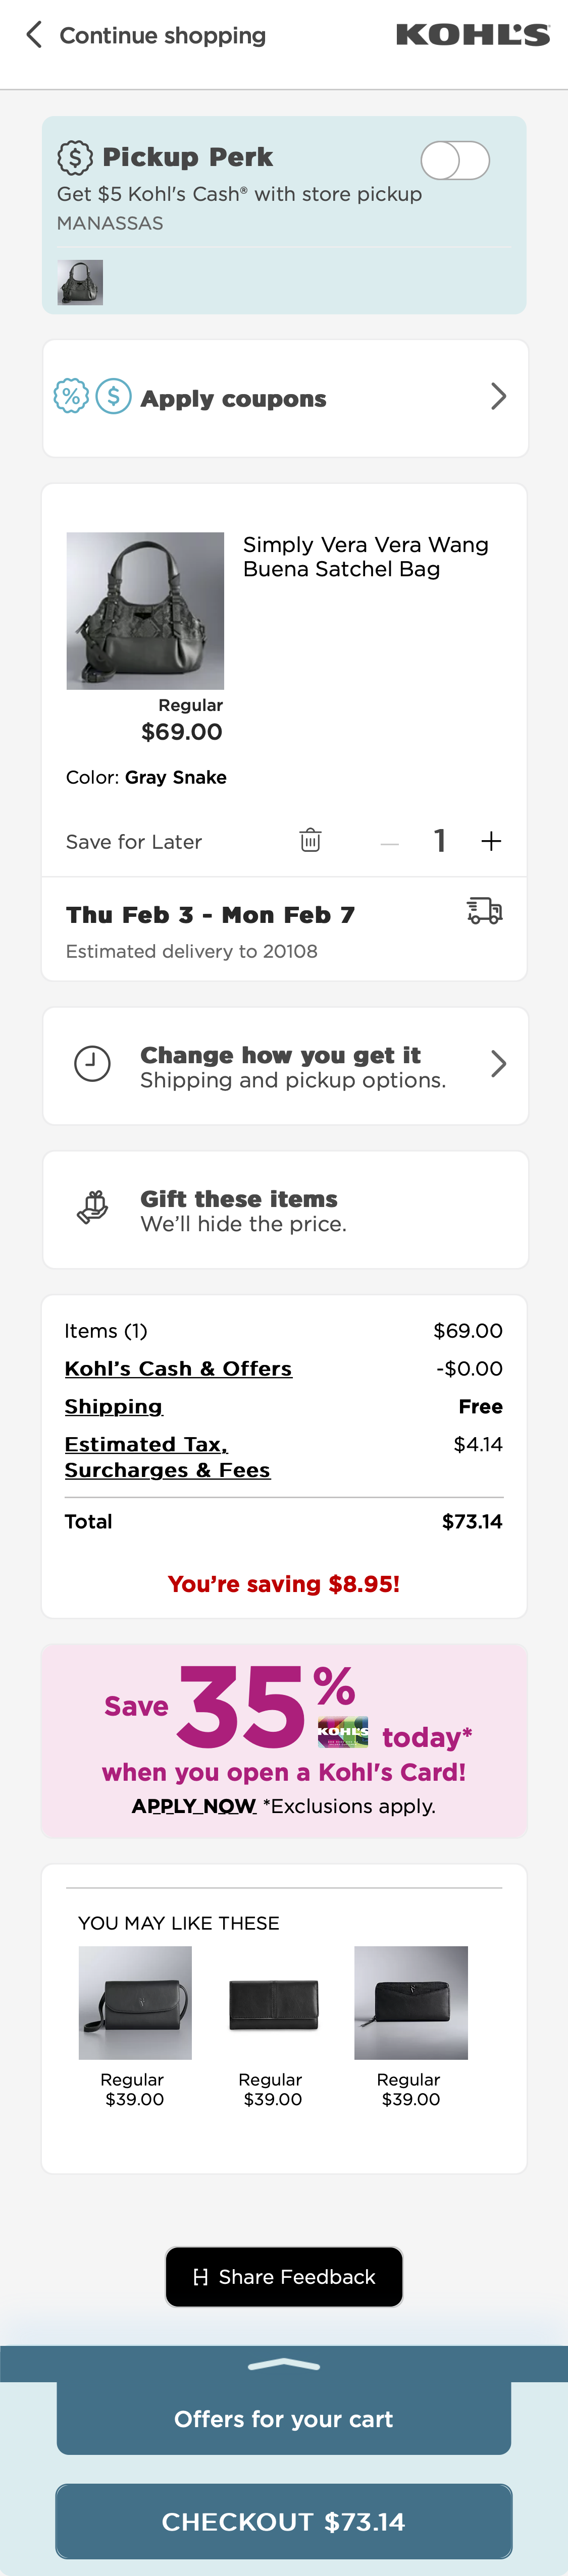Screen dimensions: 568x2576
Task: Click the clock icon for shipping options
Action: point(92,1064)
